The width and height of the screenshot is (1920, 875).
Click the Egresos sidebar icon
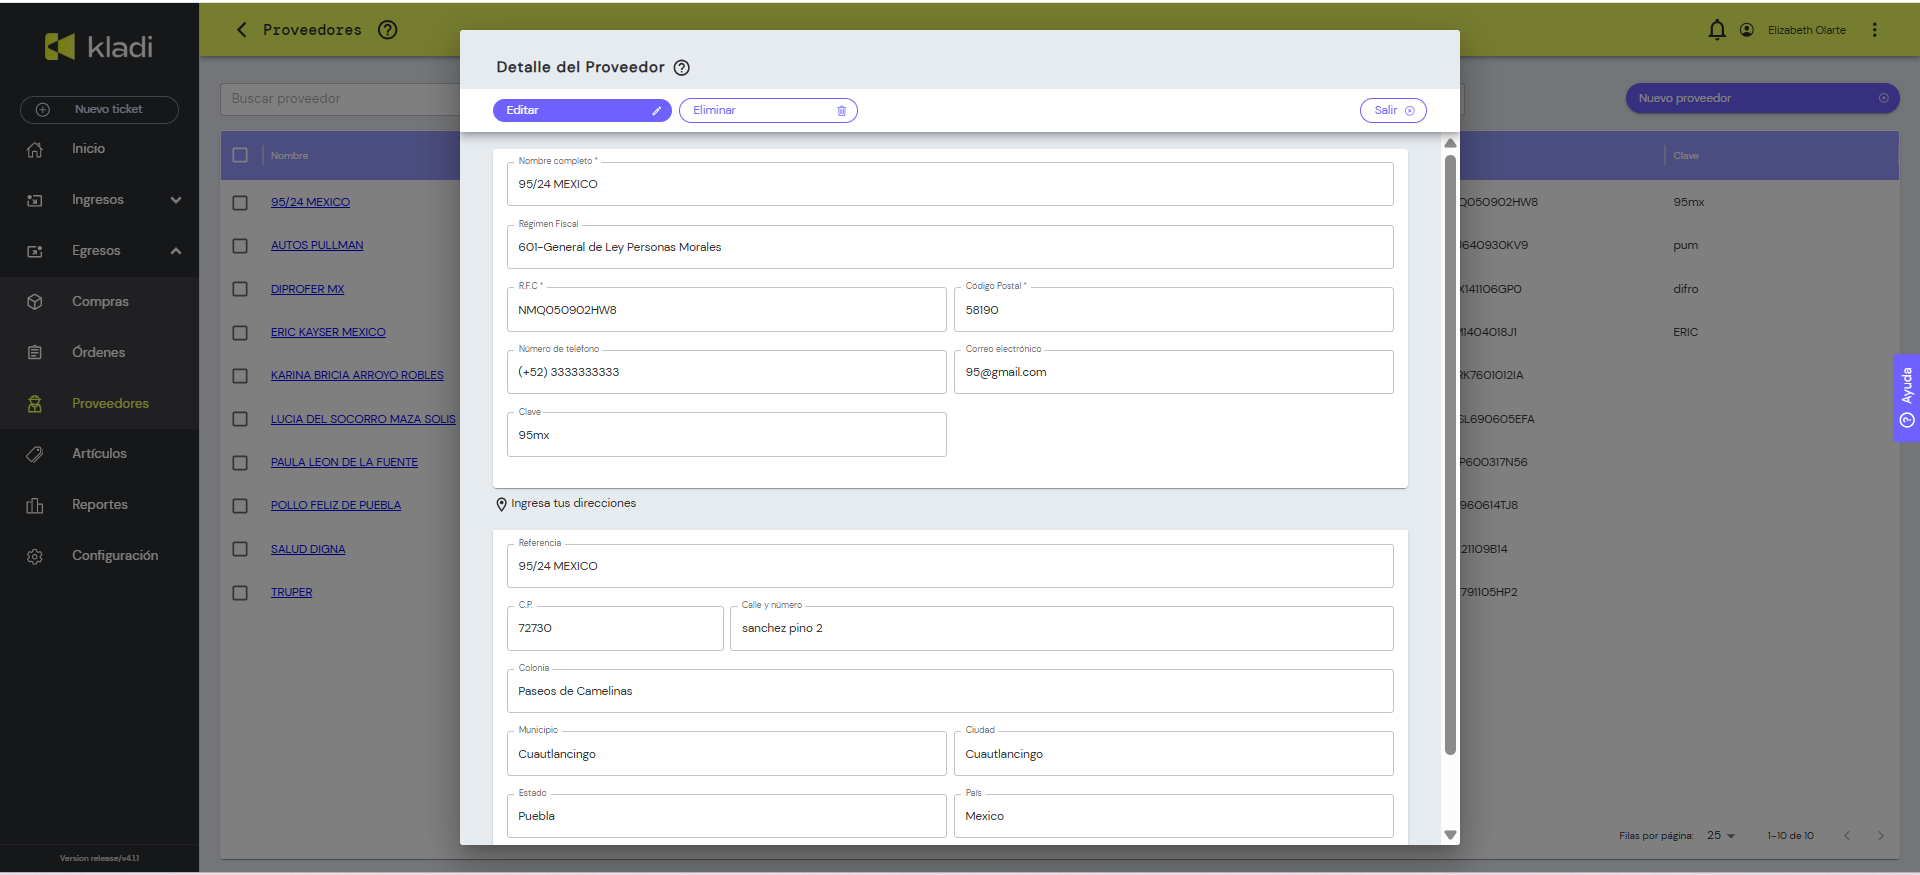(35, 251)
